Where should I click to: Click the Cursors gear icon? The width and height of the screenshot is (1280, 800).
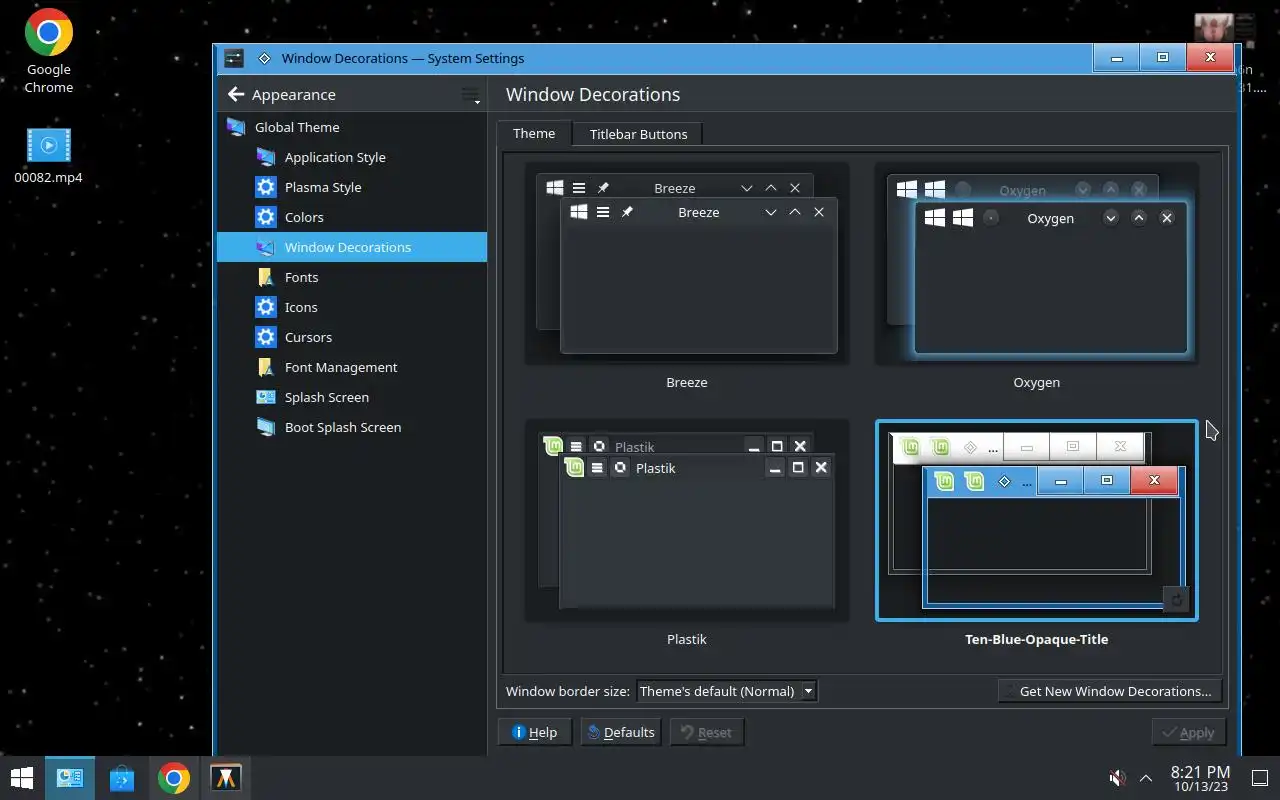tap(265, 337)
